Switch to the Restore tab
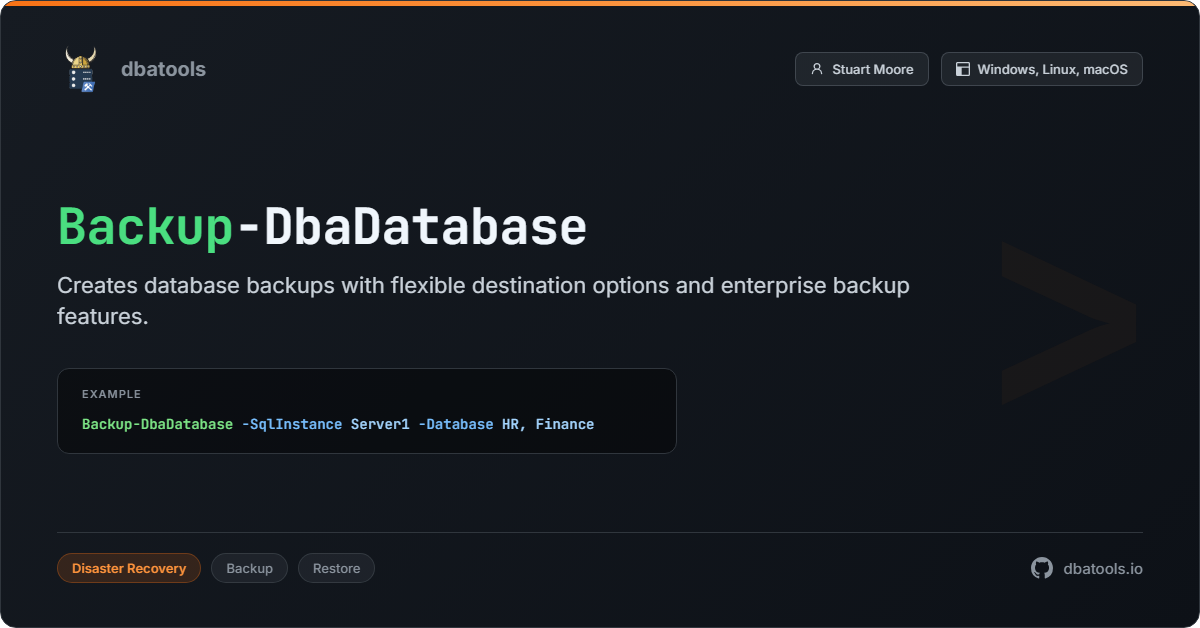Screen dimensions: 1200x628 336,568
